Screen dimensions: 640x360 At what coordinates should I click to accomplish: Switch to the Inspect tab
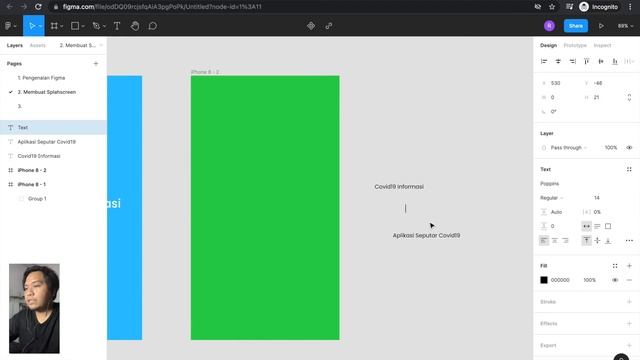pyautogui.click(x=602, y=45)
